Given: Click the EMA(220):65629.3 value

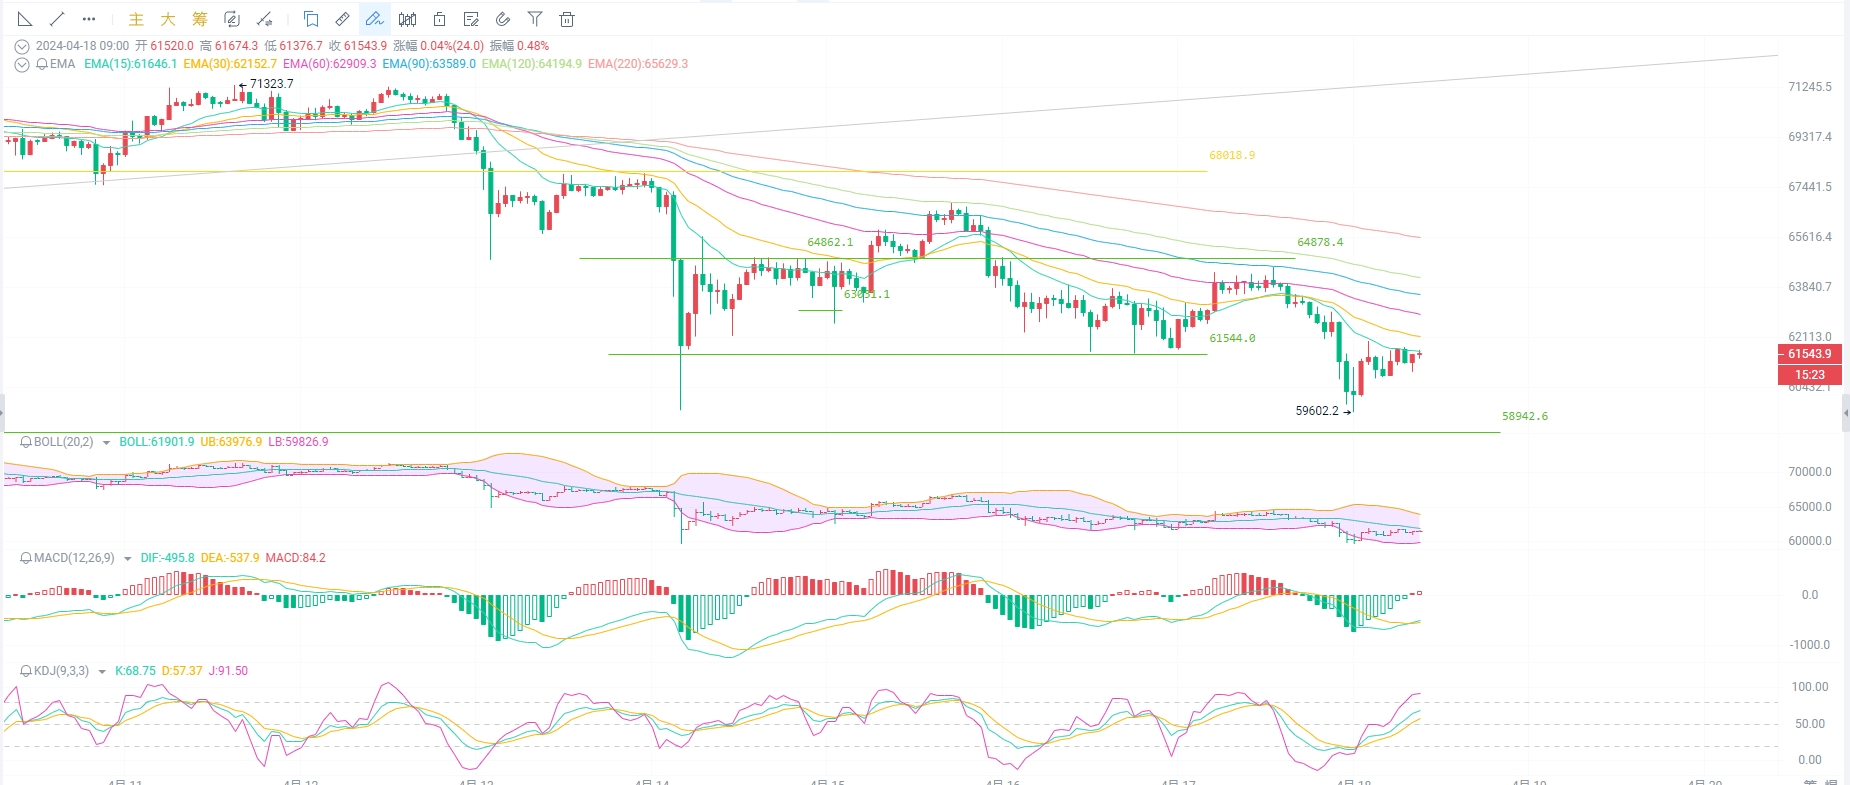Looking at the screenshot, I should (x=638, y=64).
